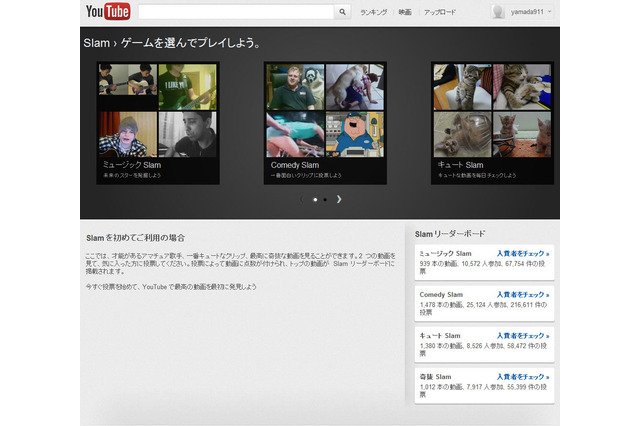Open the beanie singer thumbnail
Screen dimensions: 640x426
128,134
